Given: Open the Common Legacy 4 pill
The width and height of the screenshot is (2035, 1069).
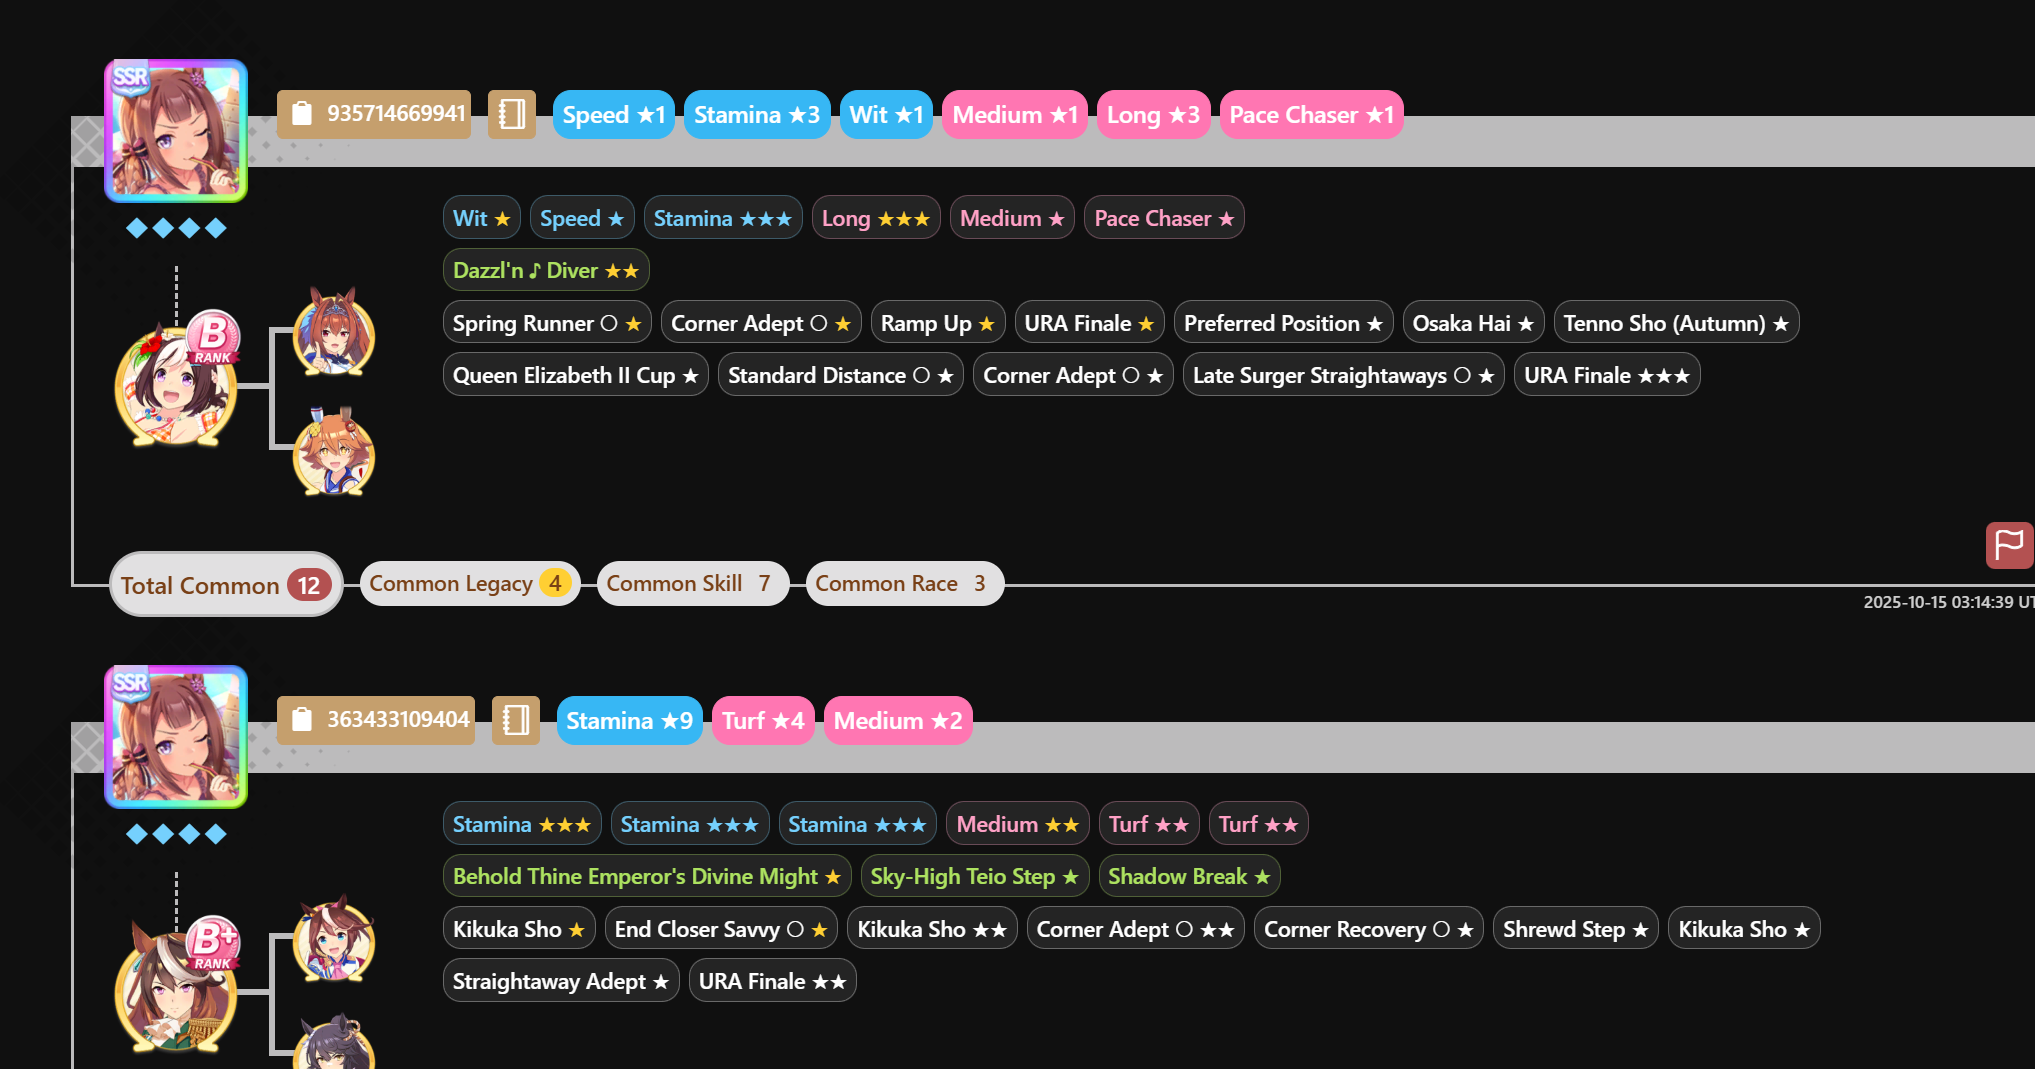Looking at the screenshot, I should [x=470, y=583].
